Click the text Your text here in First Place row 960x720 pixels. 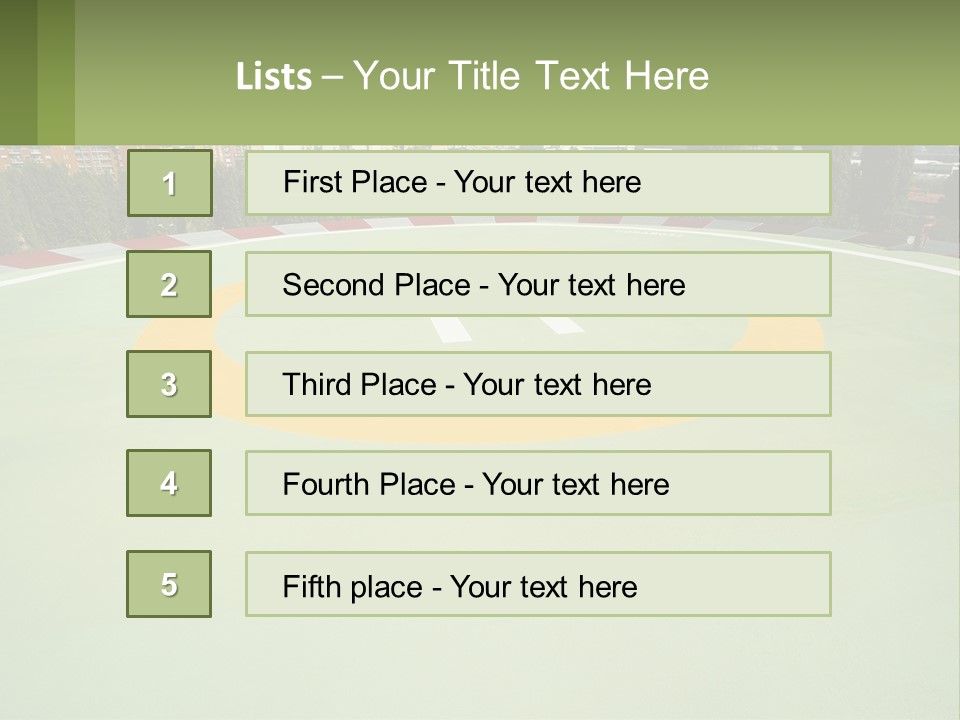click(x=547, y=182)
